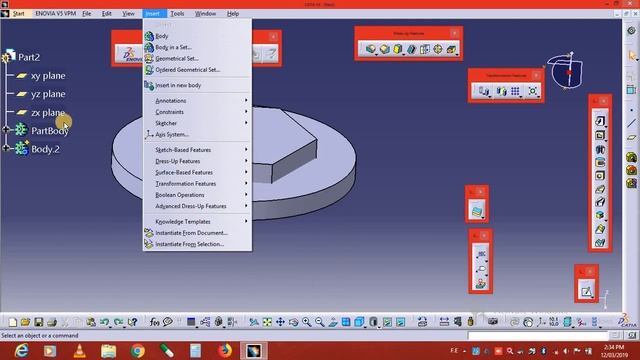Viewport: 640px width, 360px height.
Task: Click the Redo arrow icon
Action: point(118,322)
